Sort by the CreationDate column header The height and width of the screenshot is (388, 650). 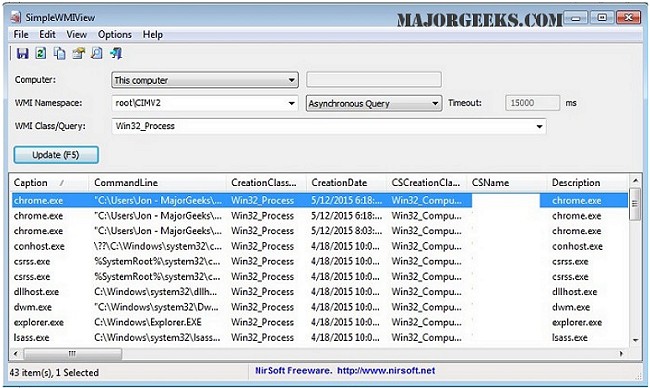click(x=347, y=183)
